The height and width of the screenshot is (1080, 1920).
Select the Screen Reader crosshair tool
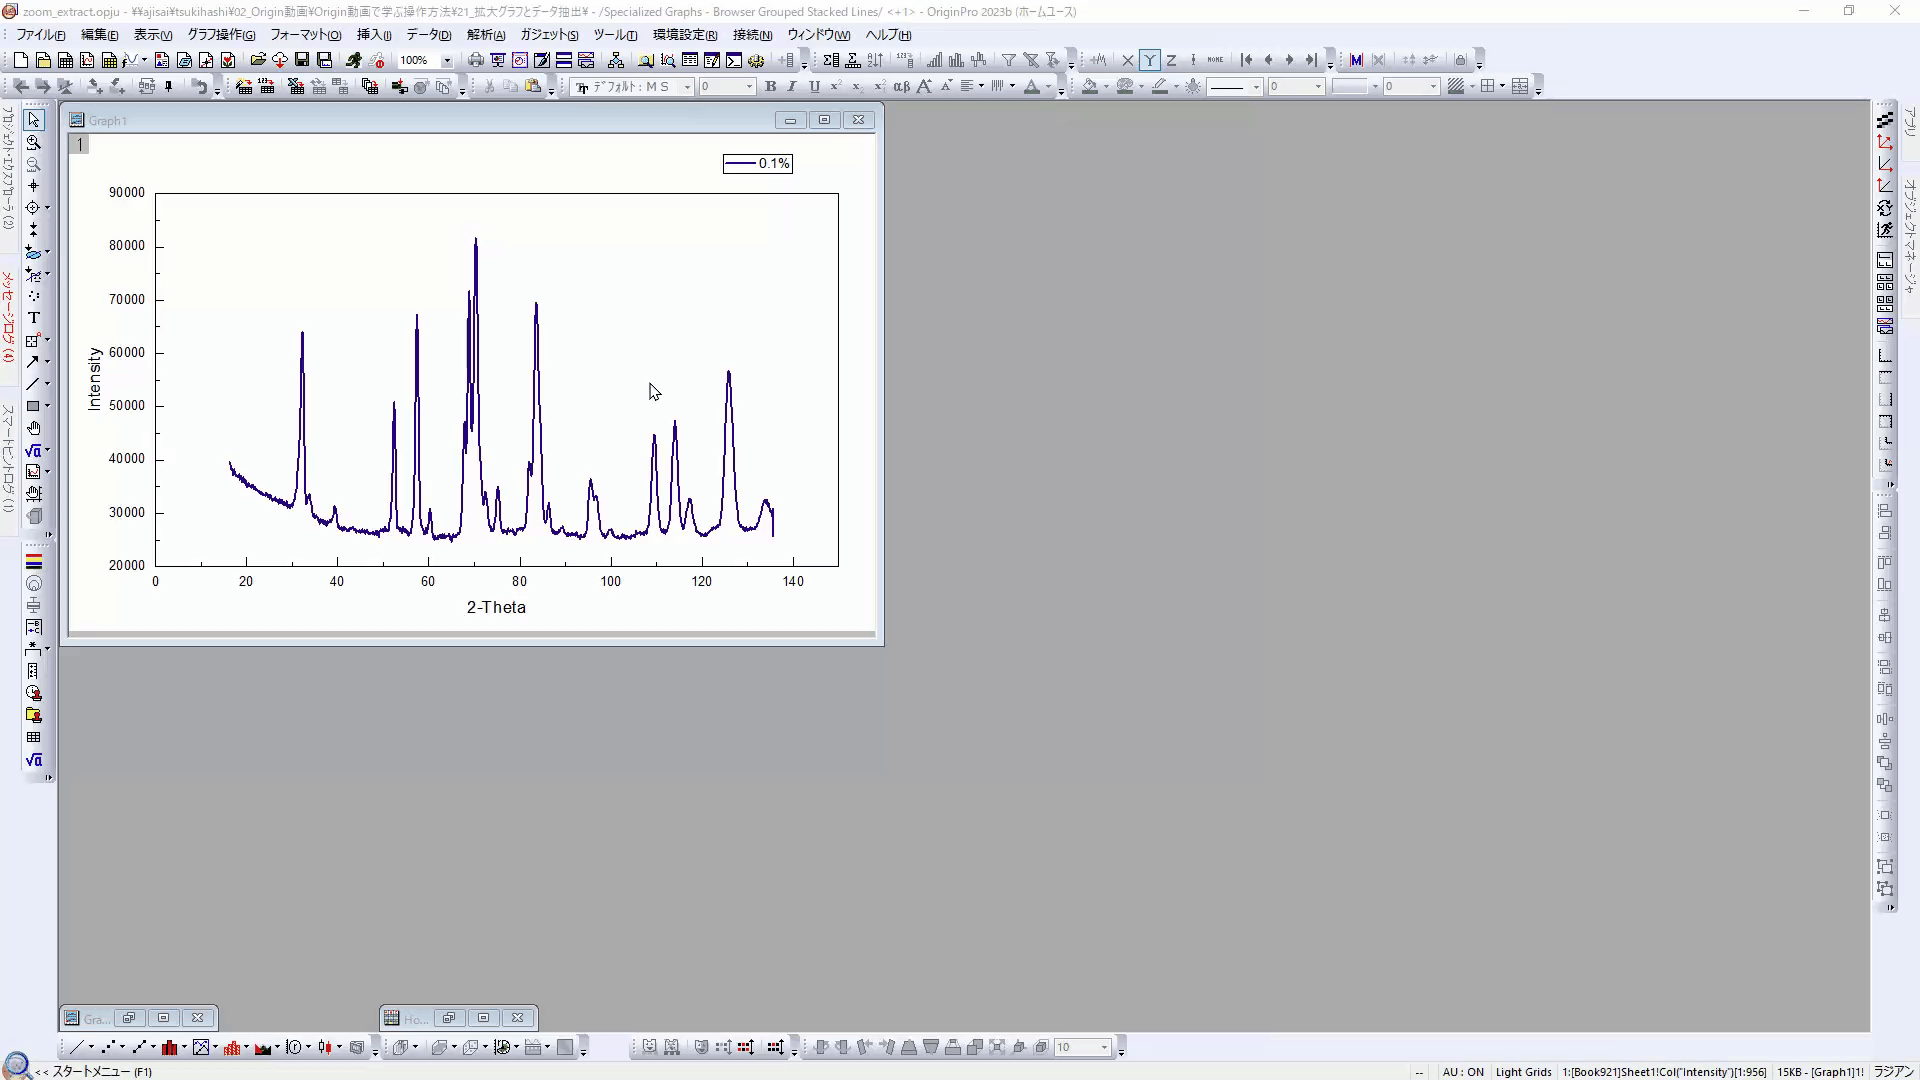[33, 186]
